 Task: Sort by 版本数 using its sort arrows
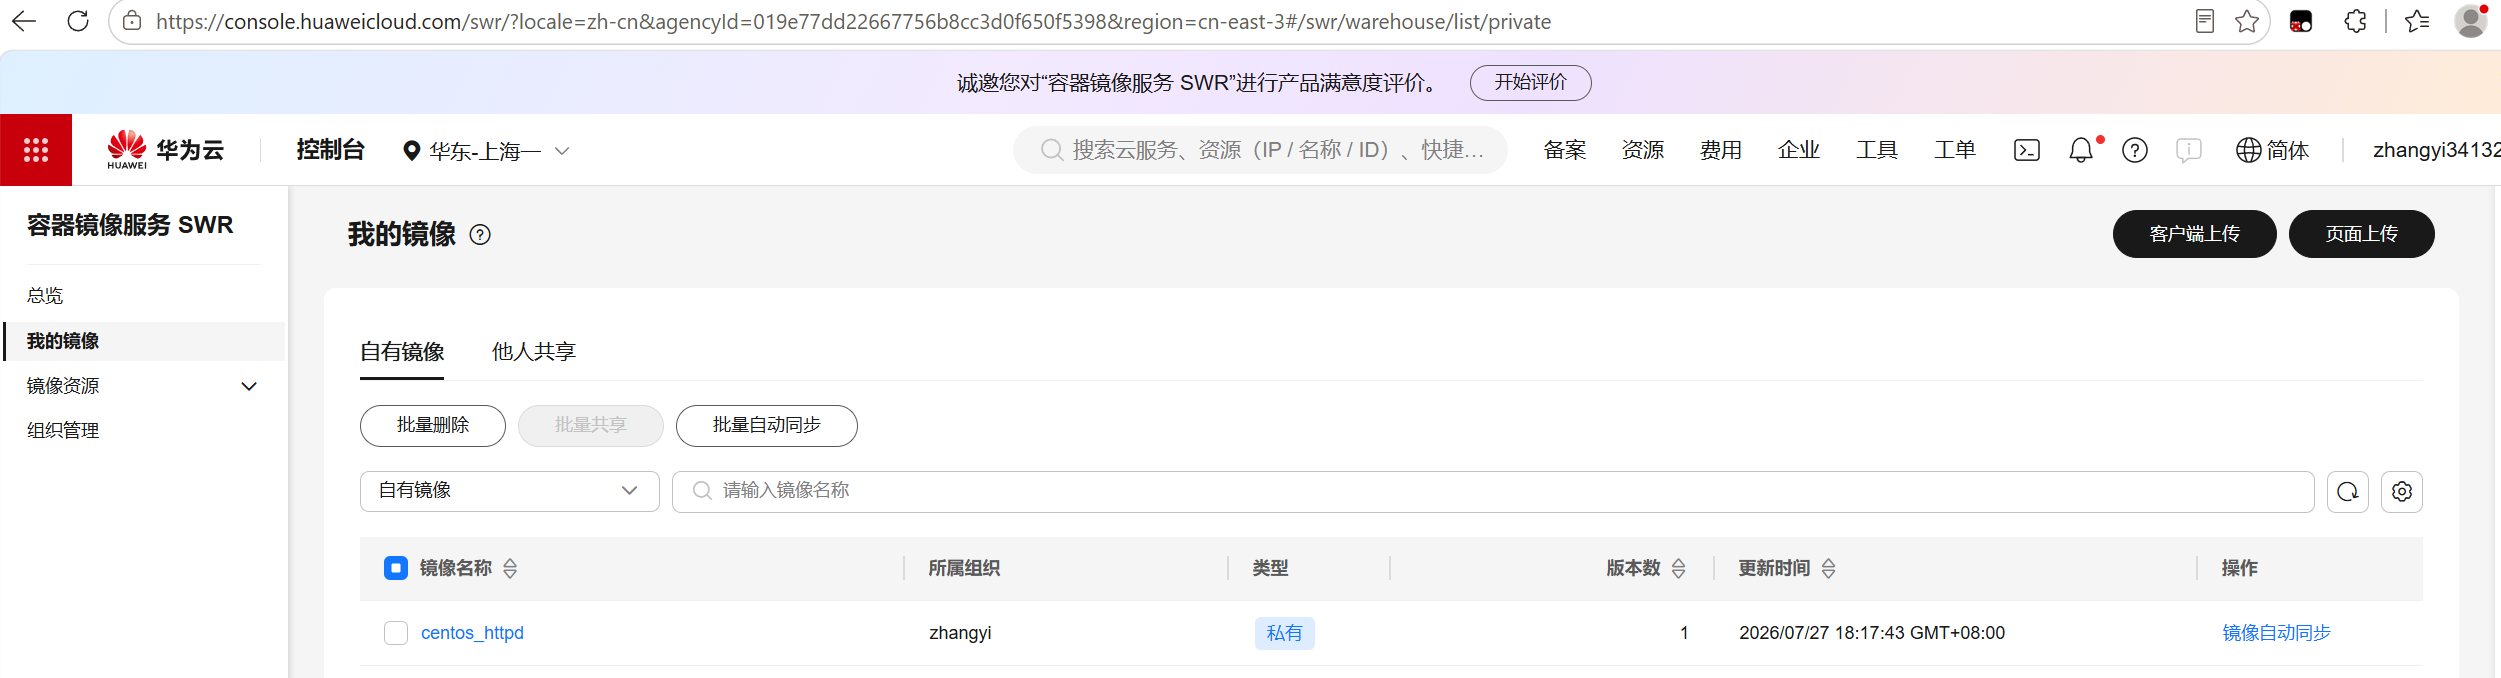coord(1679,568)
